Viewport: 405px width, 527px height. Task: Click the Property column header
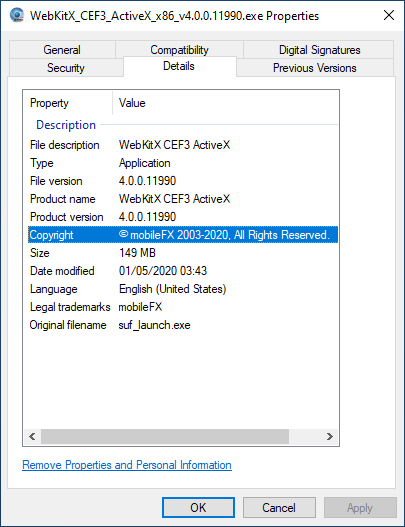click(x=68, y=103)
